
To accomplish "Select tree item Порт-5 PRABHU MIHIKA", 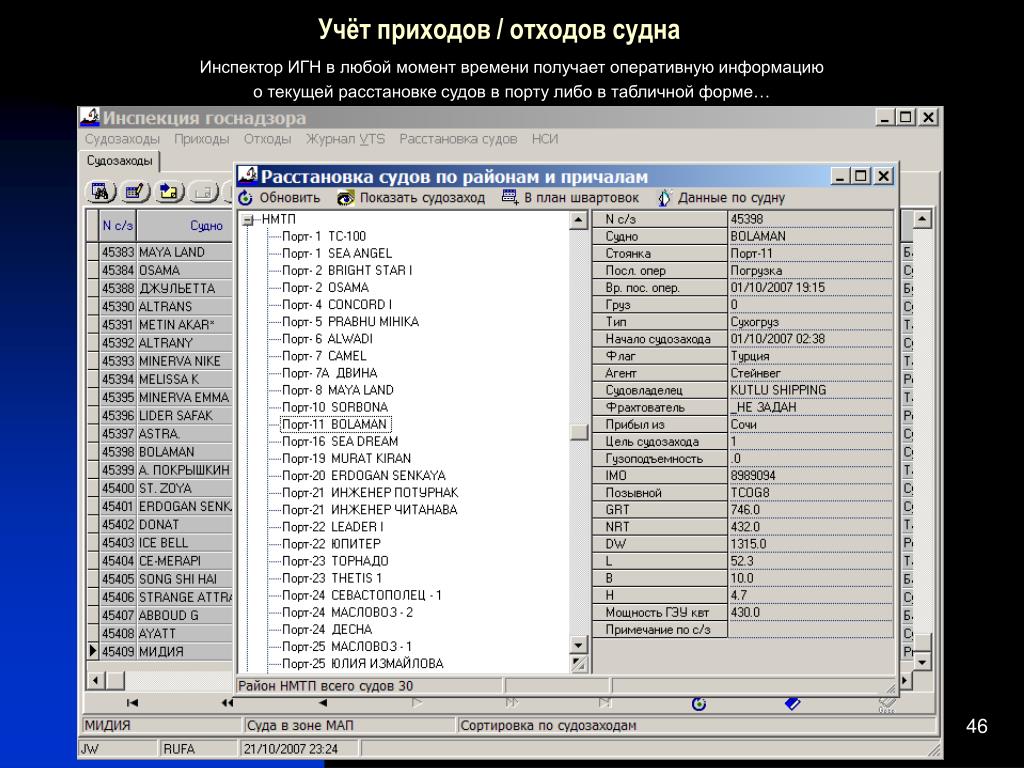I will click(x=350, y=322).
